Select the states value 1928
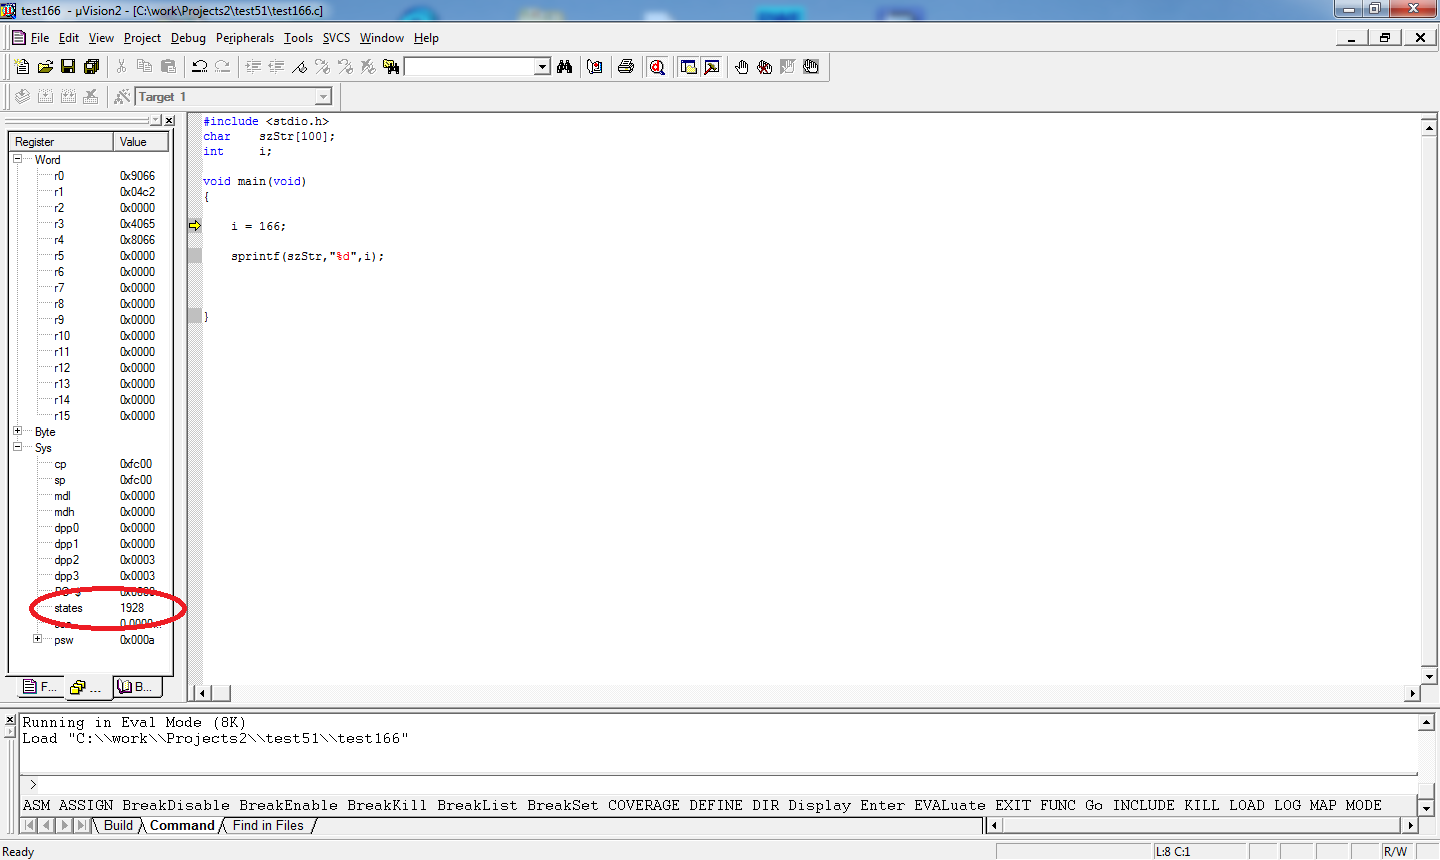Screen dimensions: 1440x860 (x=132, y=608)
